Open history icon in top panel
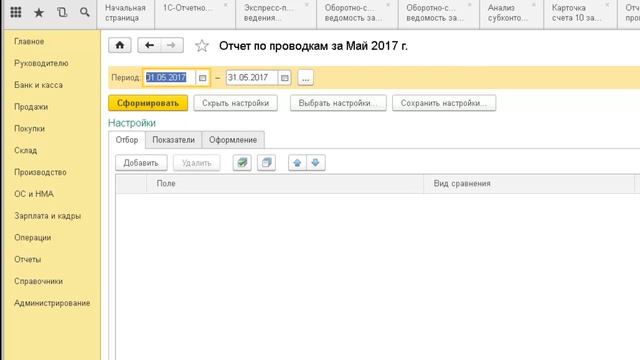 pos(62,12)
